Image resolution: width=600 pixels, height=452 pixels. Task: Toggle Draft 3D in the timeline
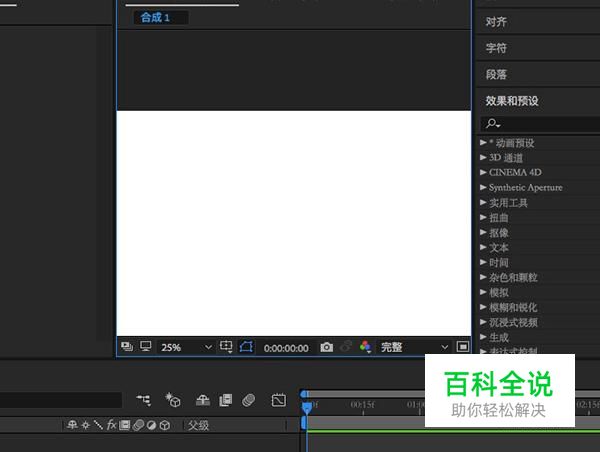point(173,400)
